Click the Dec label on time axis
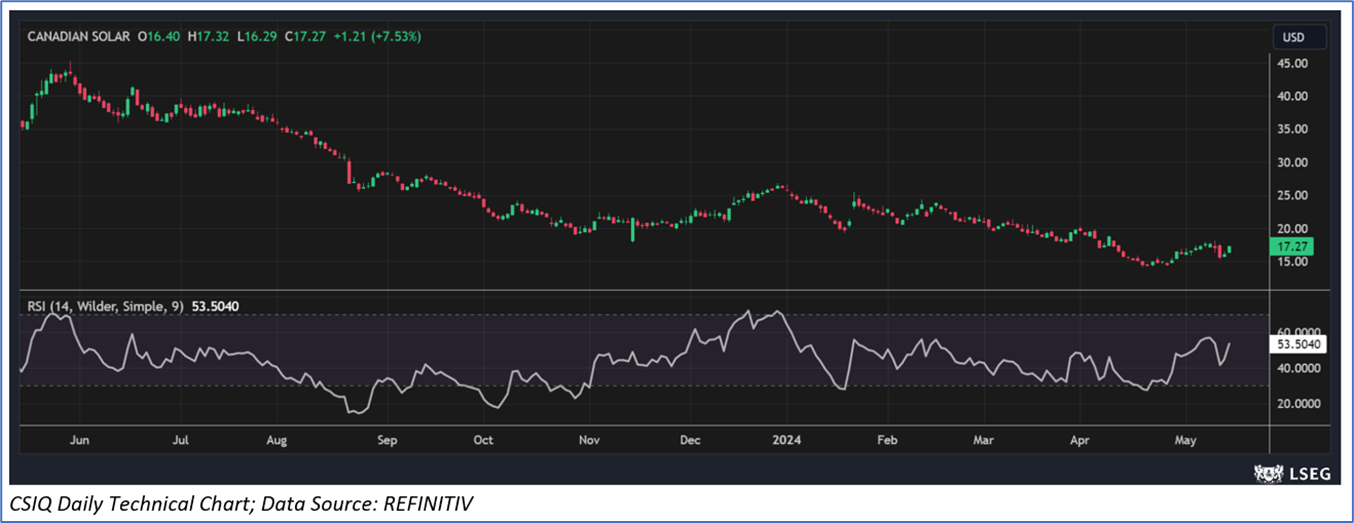 [x=691, y=439]
